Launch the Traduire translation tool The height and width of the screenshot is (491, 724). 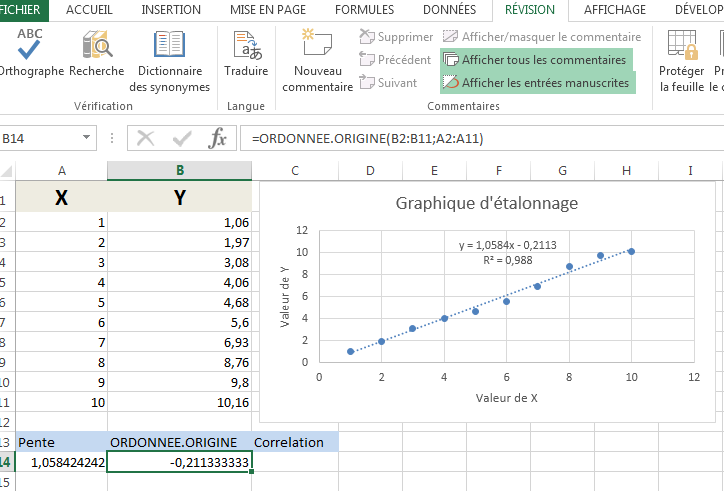tap(246, 52)
